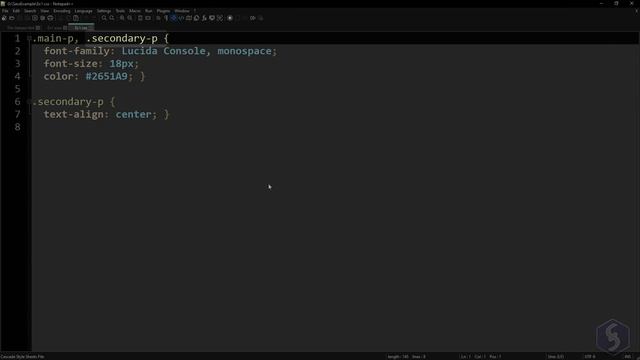
Task: Open the Encoding menu
Action: coord(62,11)
